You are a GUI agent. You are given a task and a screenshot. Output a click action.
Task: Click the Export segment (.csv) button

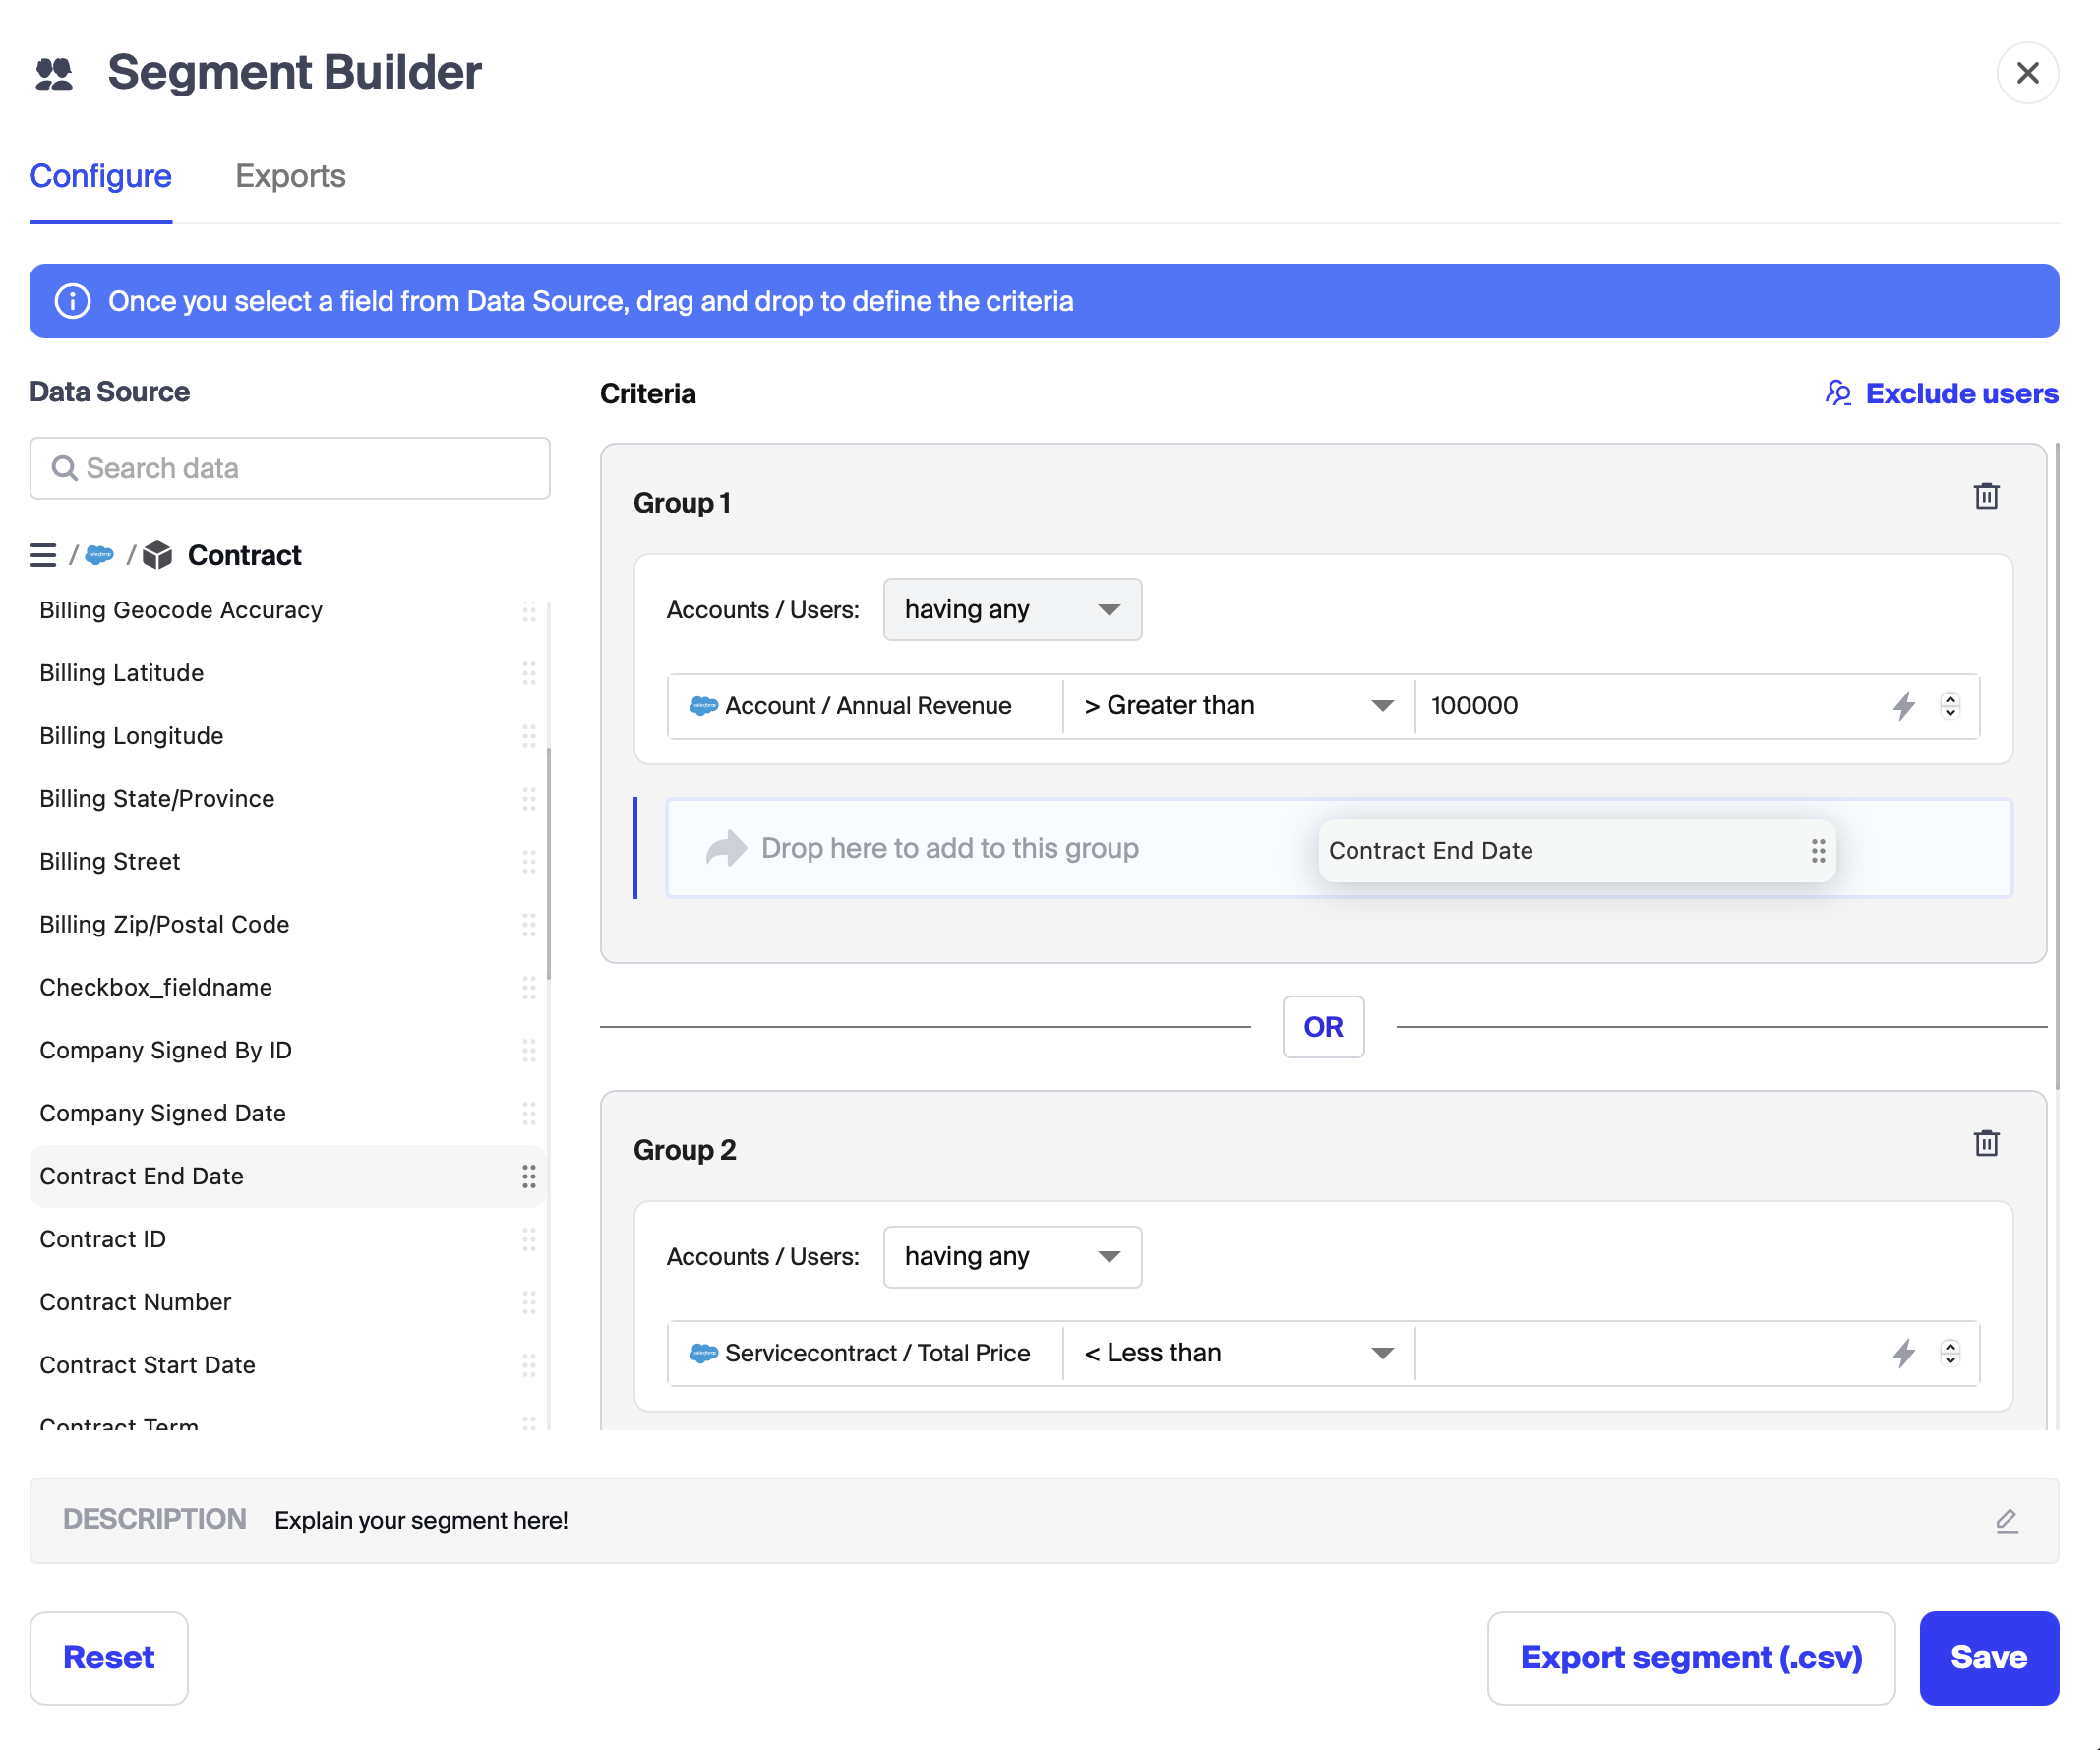point(1690,1657)
